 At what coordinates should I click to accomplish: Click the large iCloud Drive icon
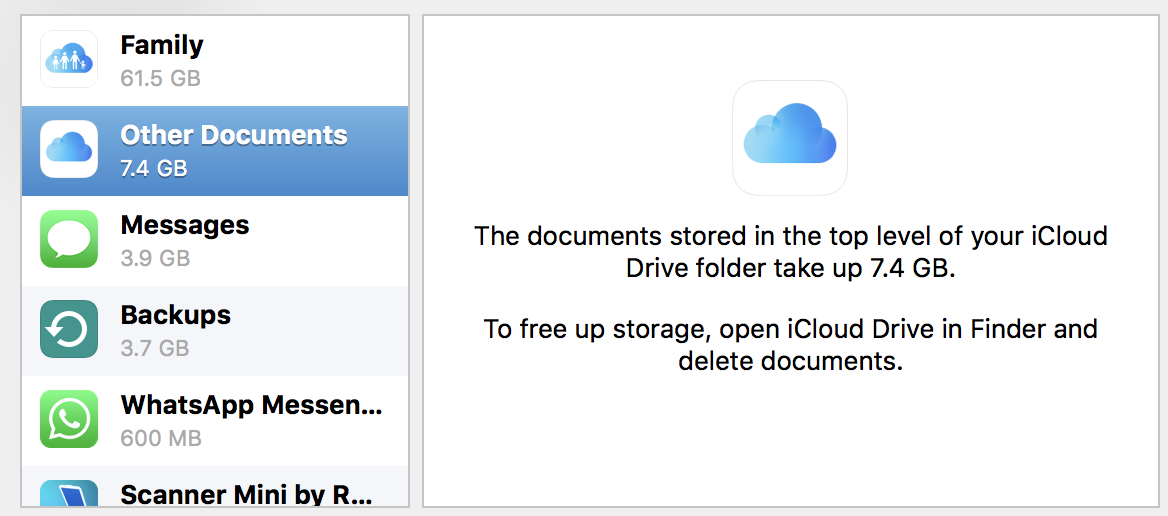[790, 137]
